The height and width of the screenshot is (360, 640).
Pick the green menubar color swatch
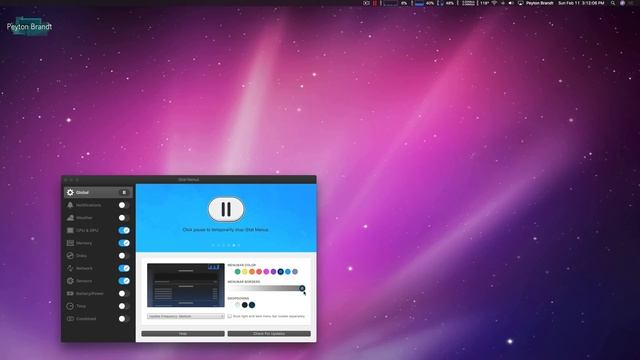[238, 271]
